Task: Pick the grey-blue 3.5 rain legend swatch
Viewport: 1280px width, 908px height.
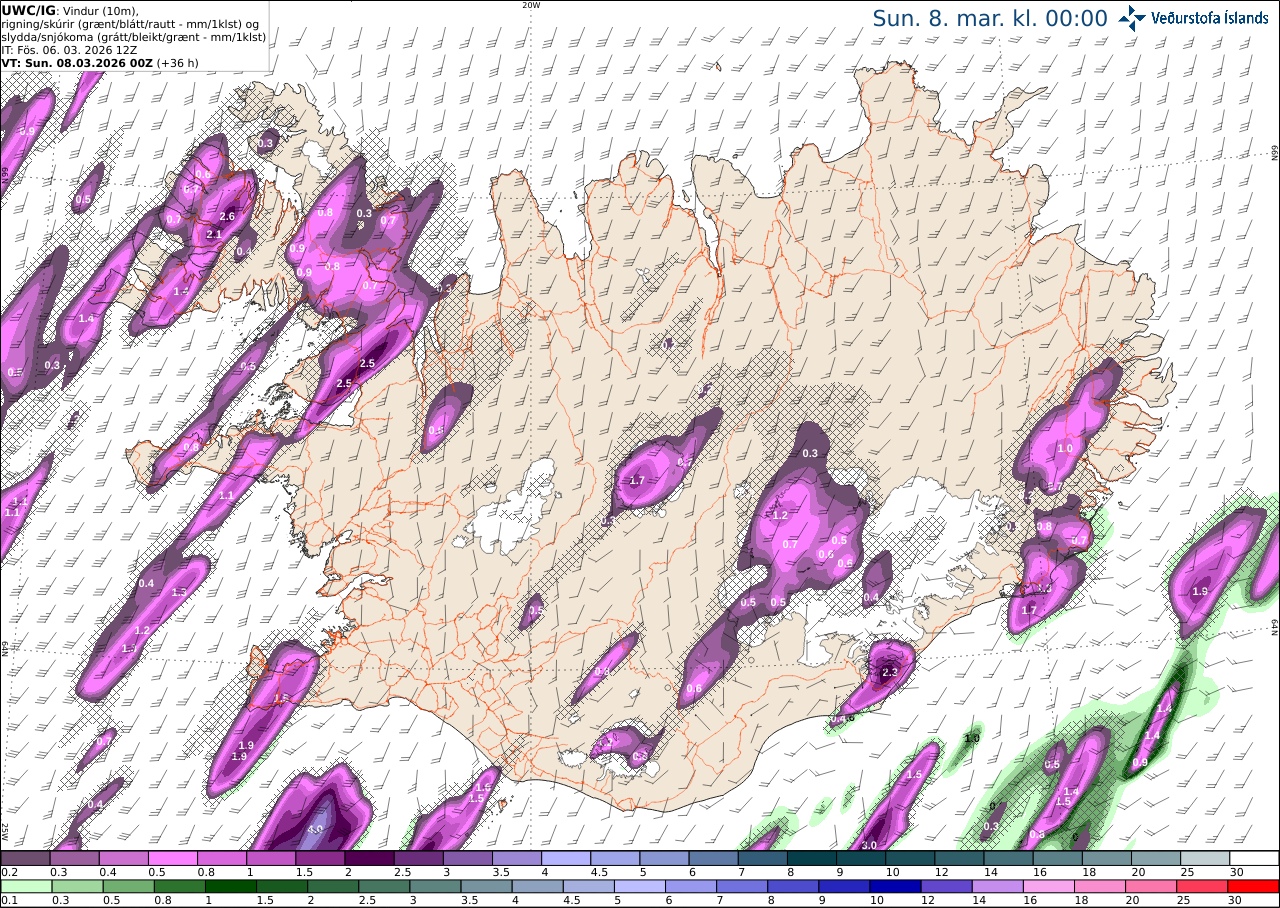Action: (486, 886)
